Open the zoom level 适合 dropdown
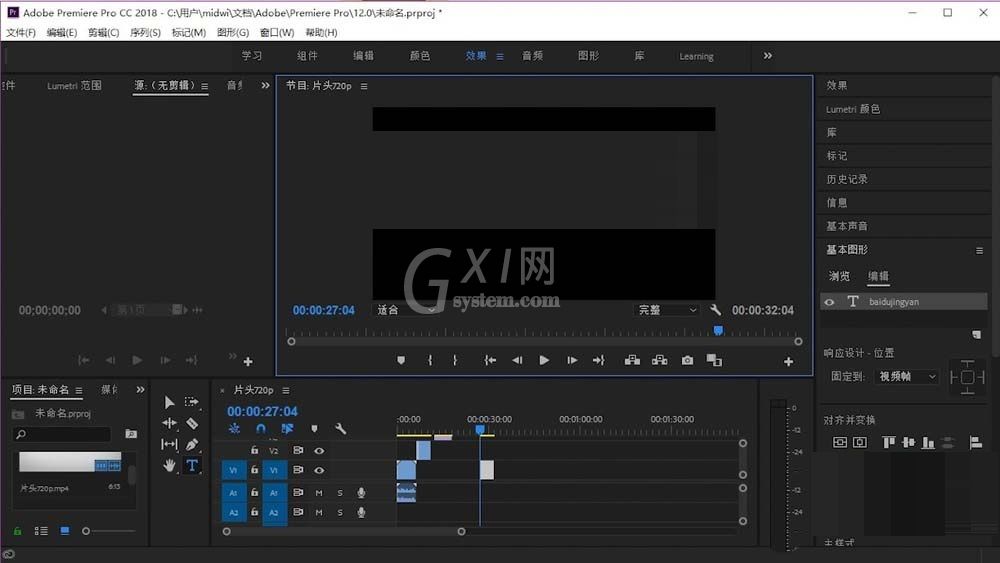The height and width of the screenshot is (563, 1000). (x=405, y=310)
